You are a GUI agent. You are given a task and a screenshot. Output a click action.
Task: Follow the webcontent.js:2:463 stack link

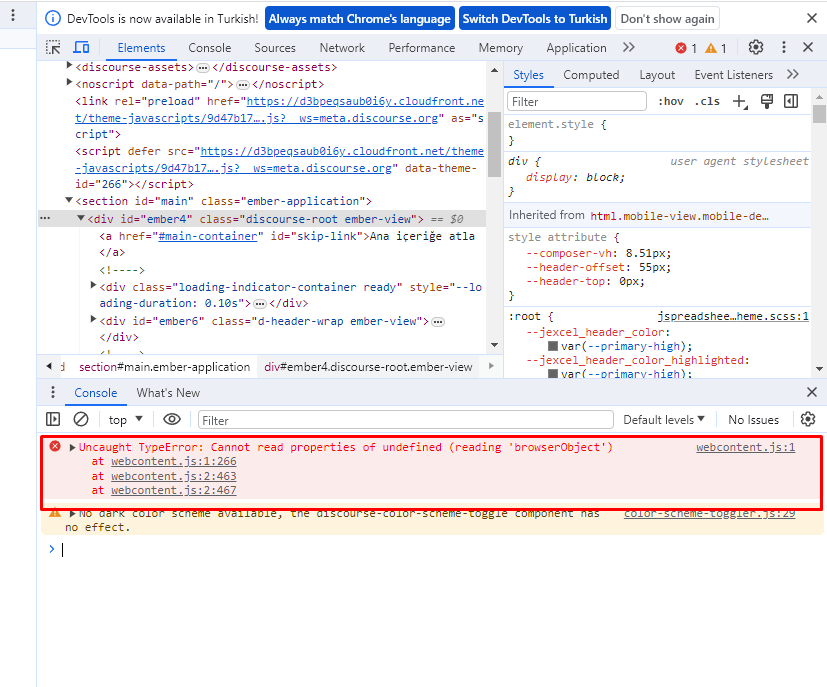tap(174, 476)
